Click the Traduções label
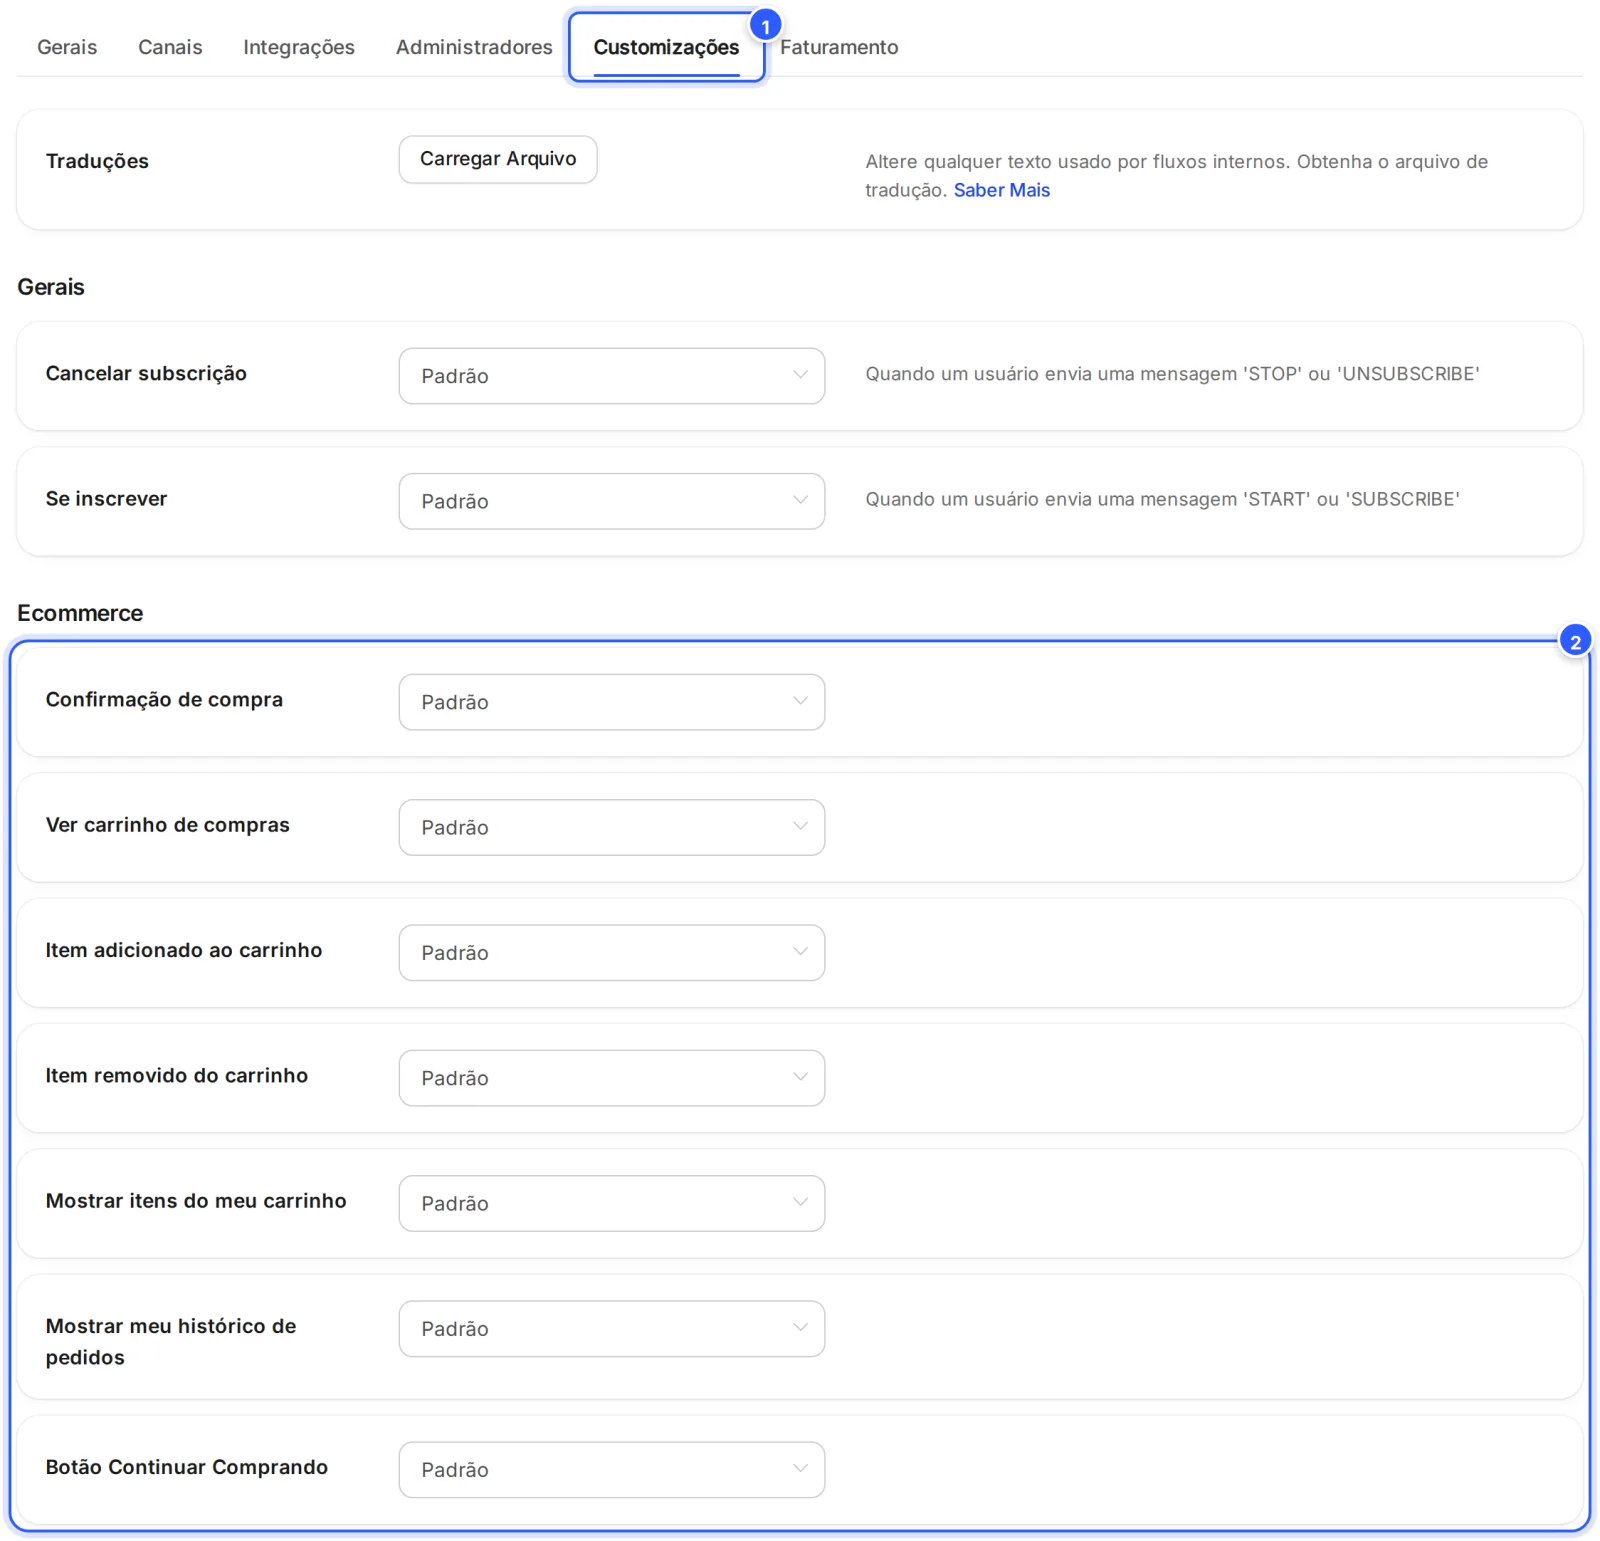This screenshot has height=1541, width=1600. 97,161
